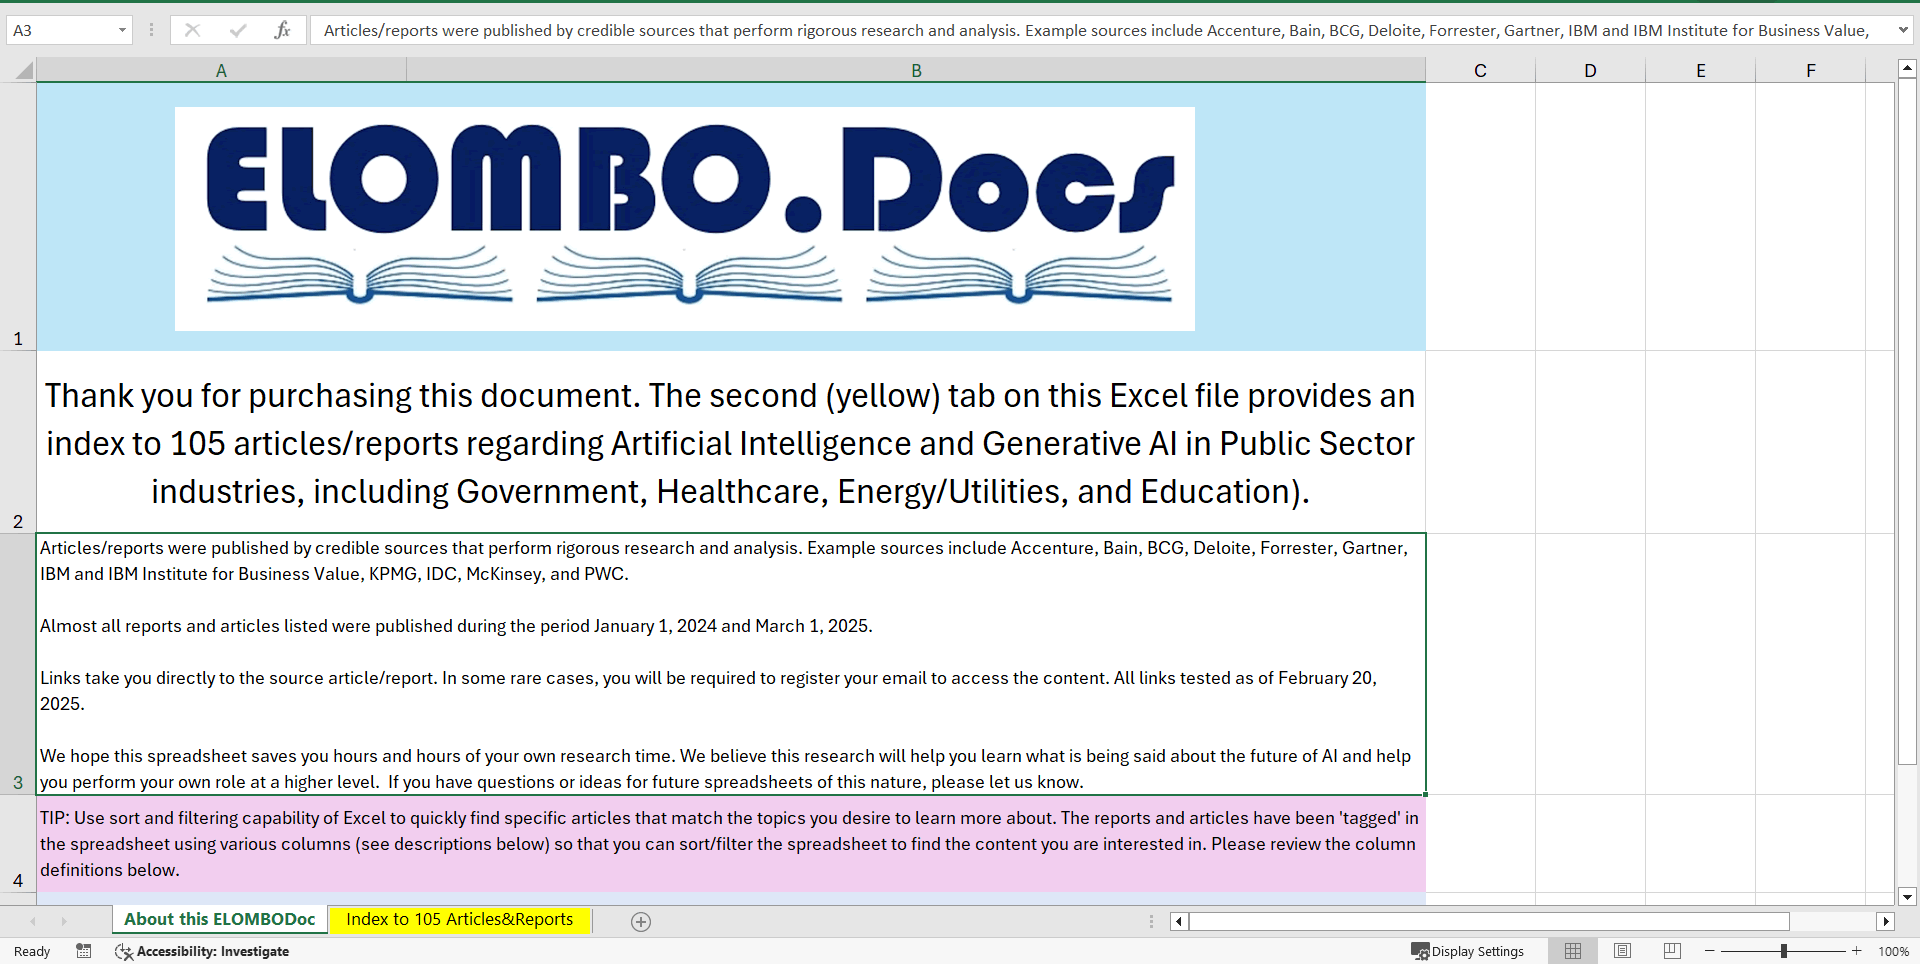Image resolution: width=1920 pixels, height=966 pixels.
Task: Click the next sheet navigation arrow
Action: [64, 921]
